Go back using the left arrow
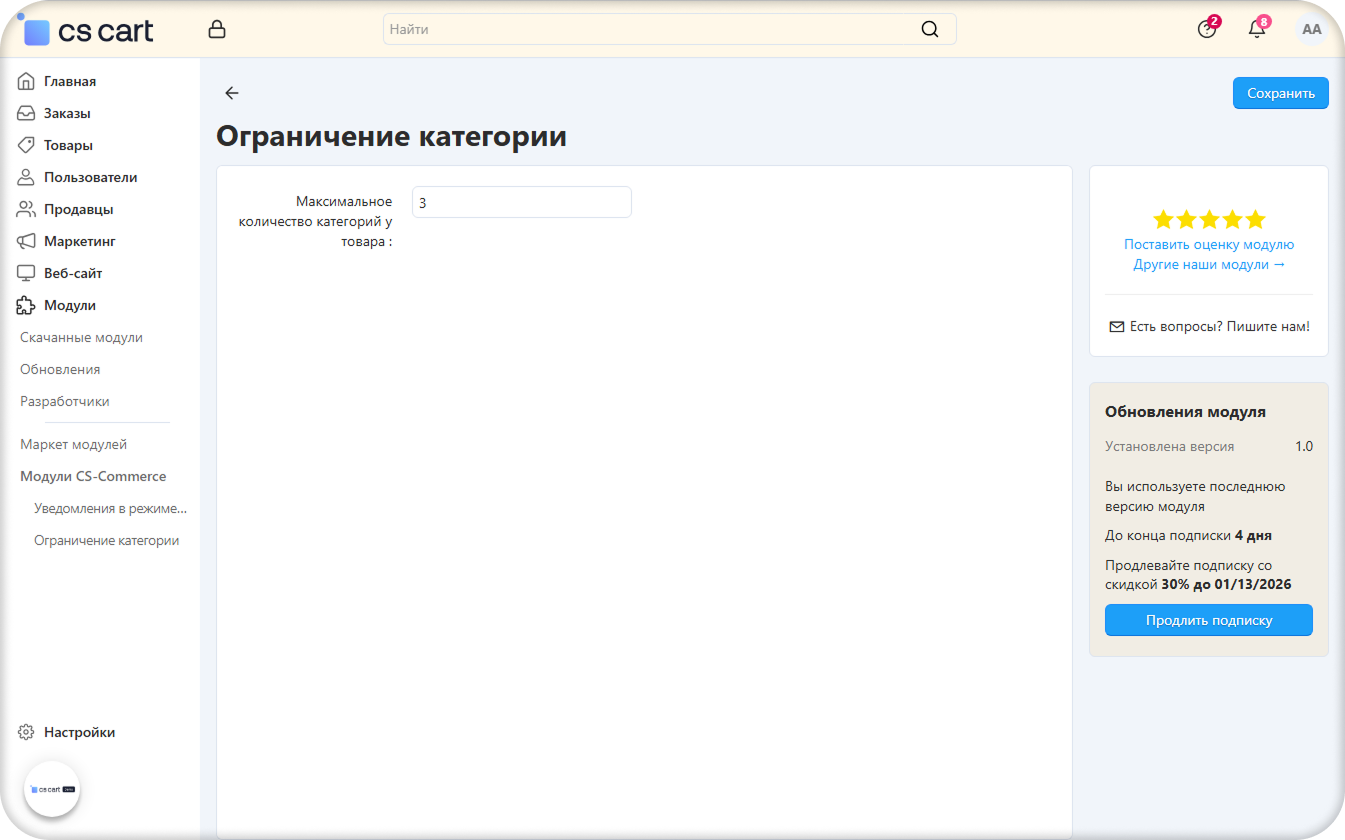Screen dimensions: 1345x840 point(232,93)
